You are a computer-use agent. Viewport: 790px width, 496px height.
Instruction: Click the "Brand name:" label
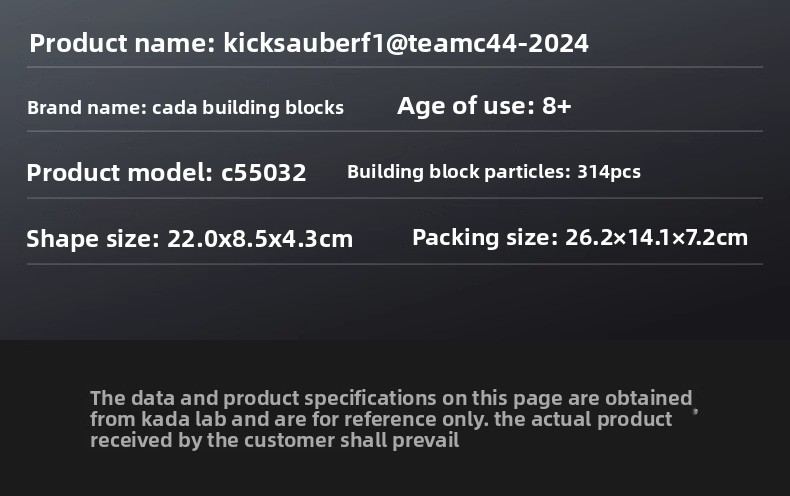[86, 107]
